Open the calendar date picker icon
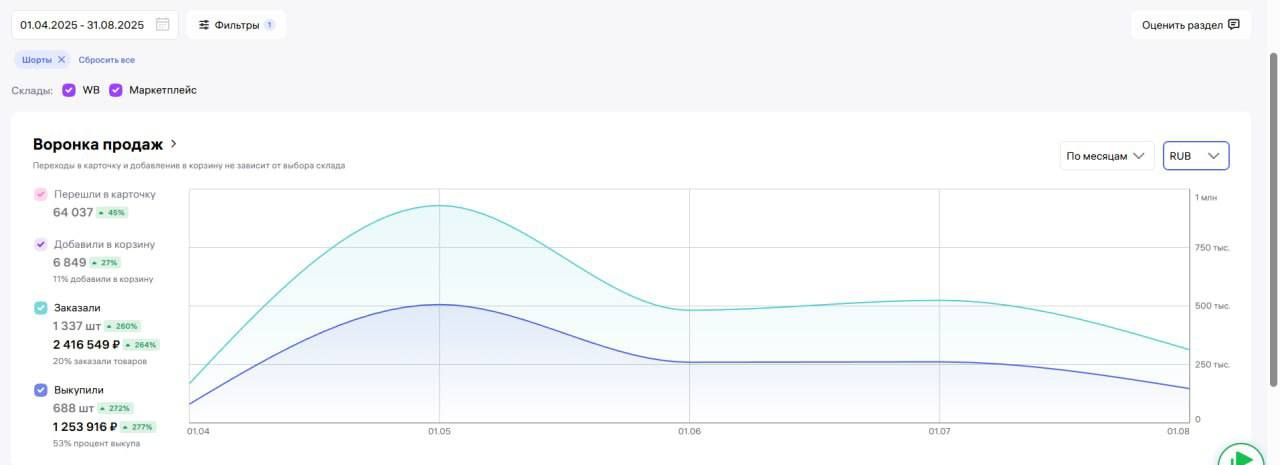This screenshot has height=465, width=1280. tap(163, 25)
